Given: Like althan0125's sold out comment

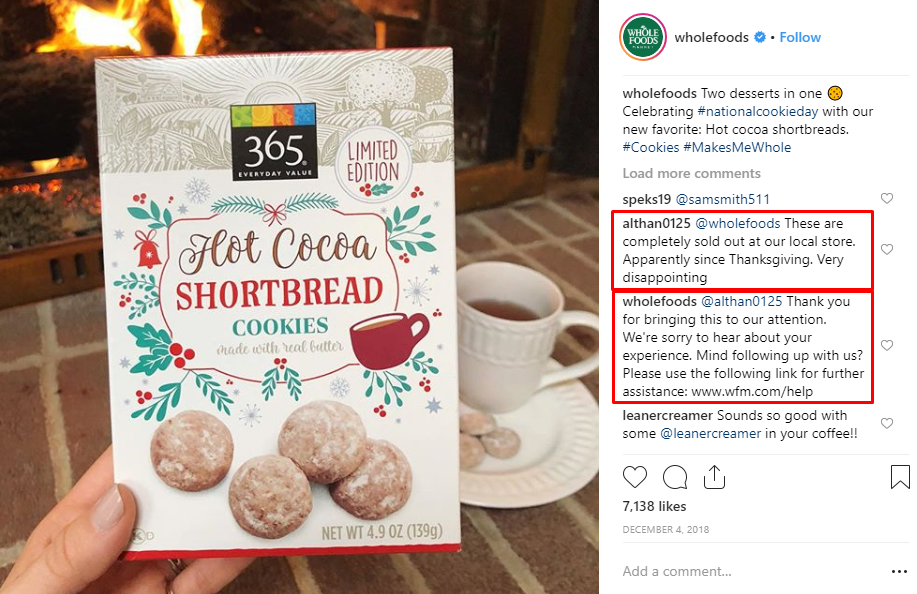Looking at the screenshot, I should (x=887, y=250).
